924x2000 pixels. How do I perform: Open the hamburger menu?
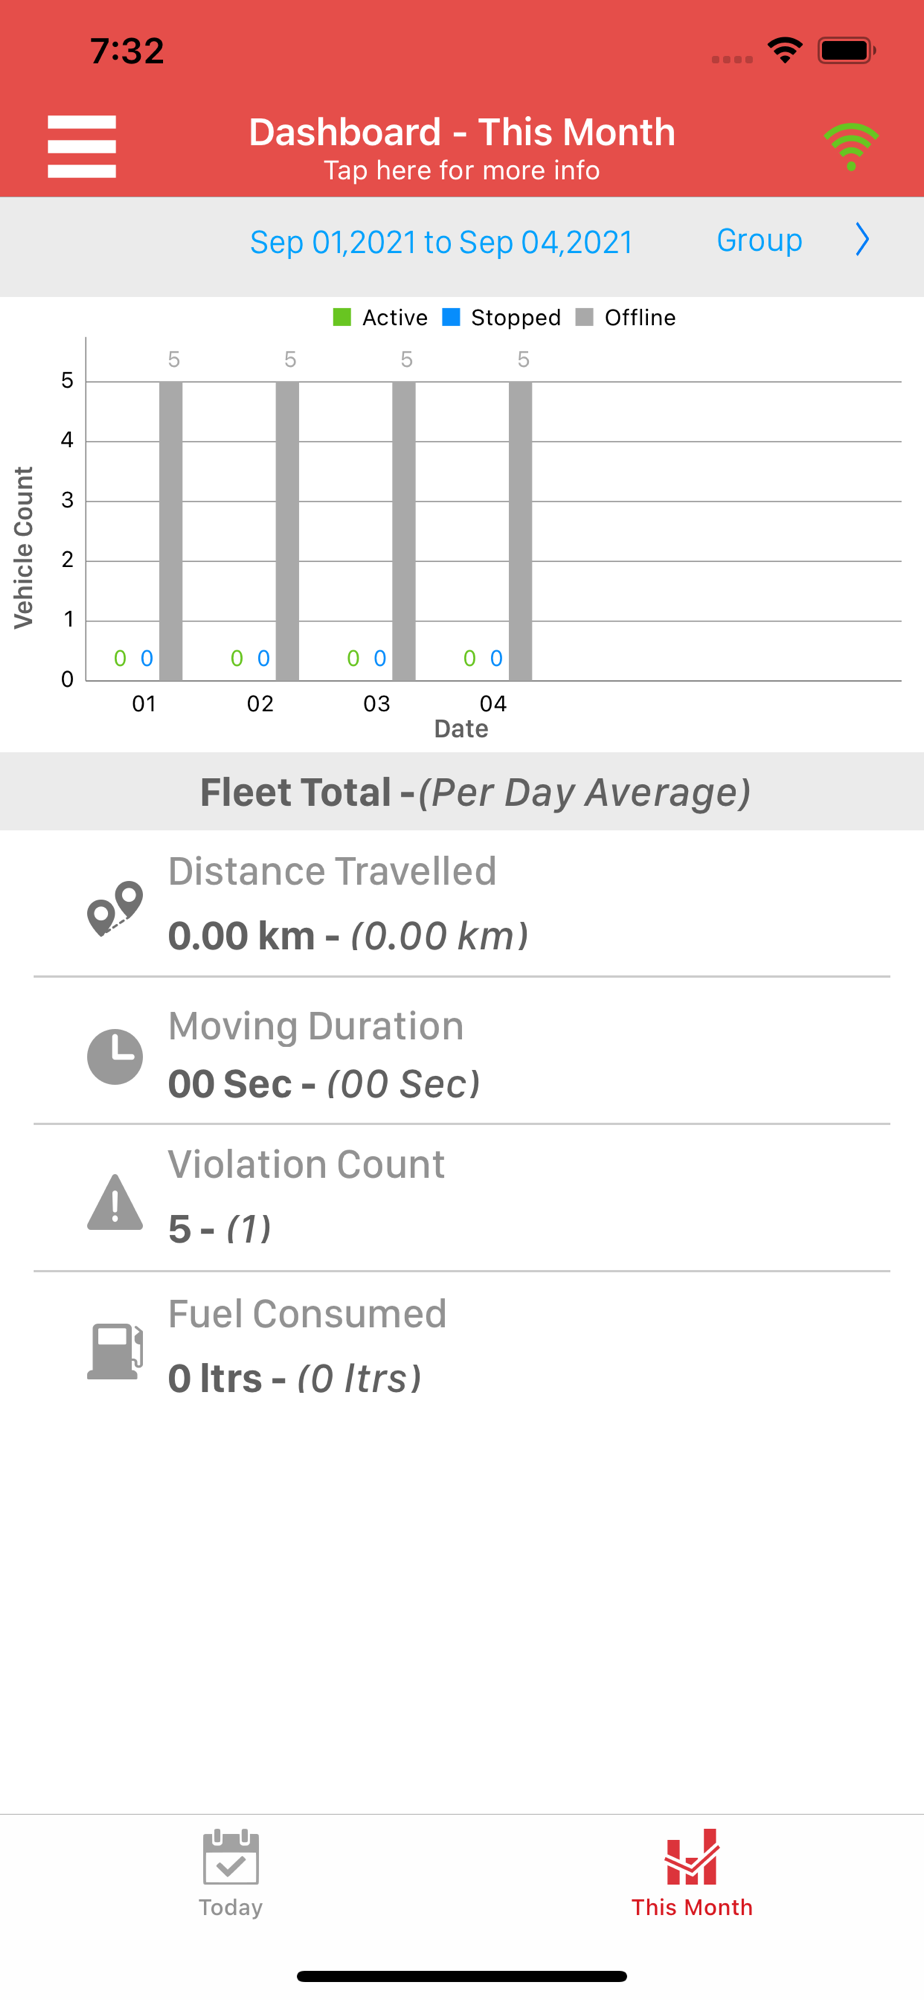[x=82, y=147]
